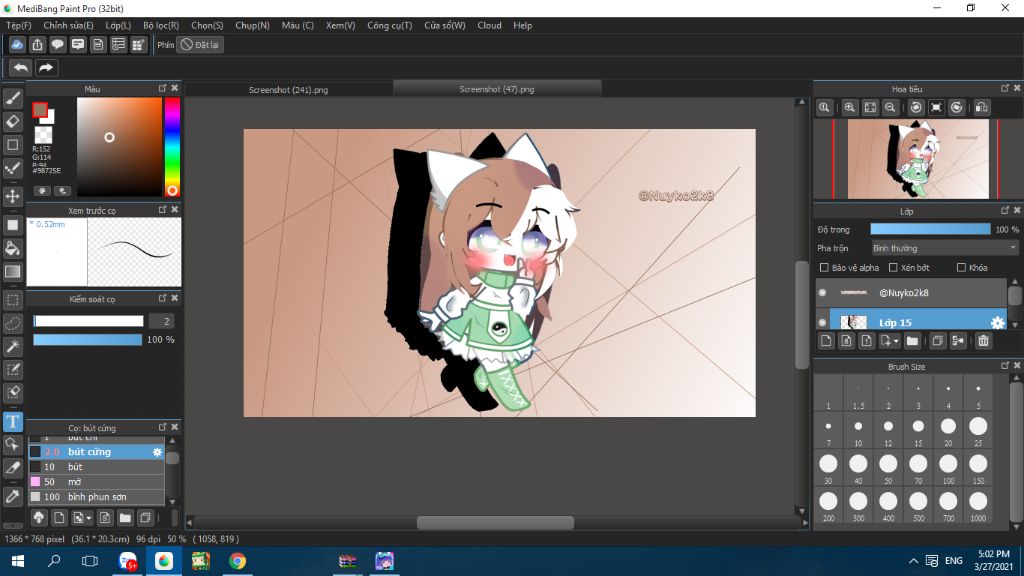Enable the Xén bớt checkbox

pos(893,268)
